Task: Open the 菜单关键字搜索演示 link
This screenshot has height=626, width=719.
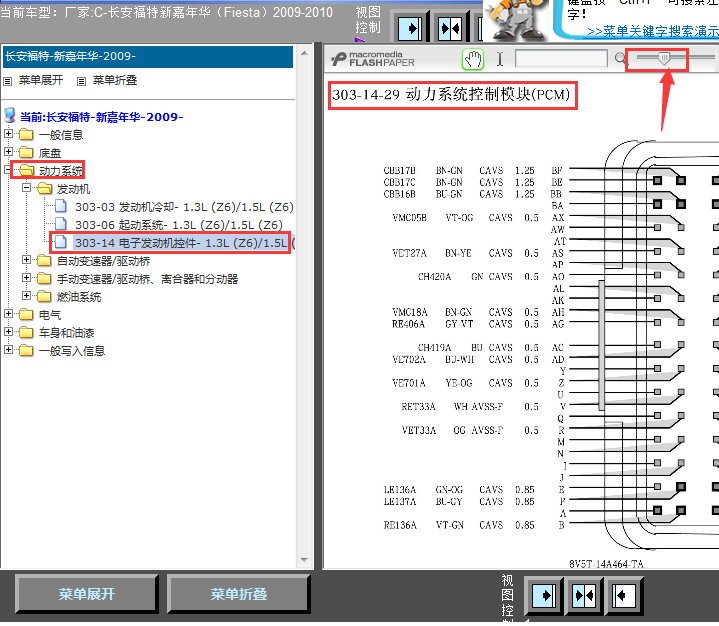Action: [653, 31]
